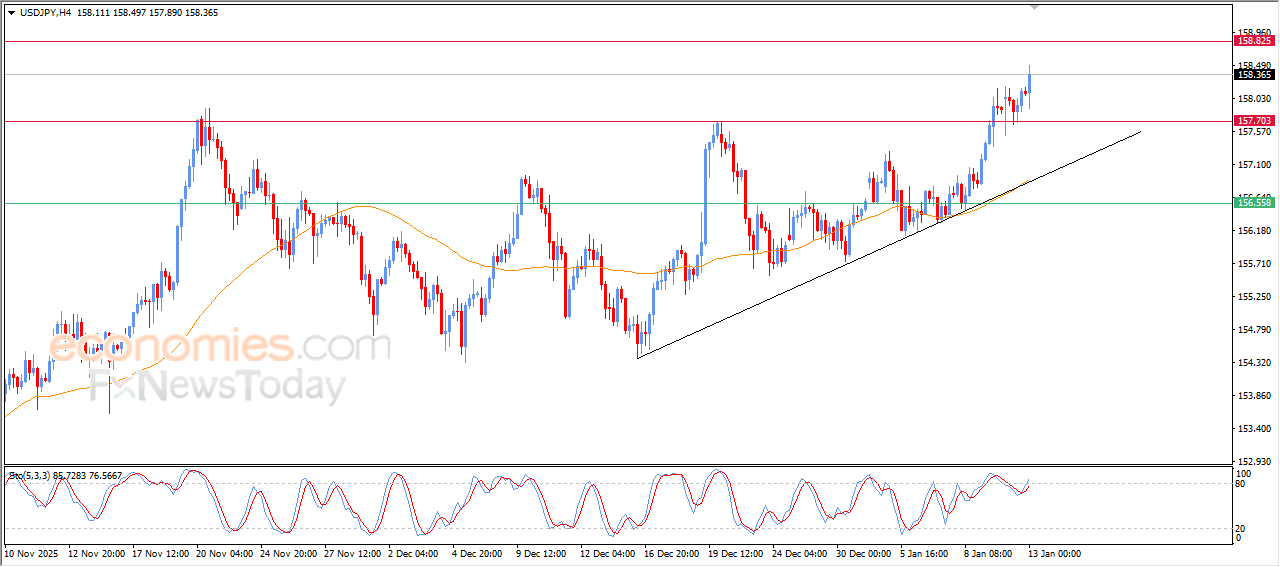The height and width of the screenshot is (567, 1280).
Task: Open the dropdown arrow beside USDJPY,H4
Action: coord(11,13)
